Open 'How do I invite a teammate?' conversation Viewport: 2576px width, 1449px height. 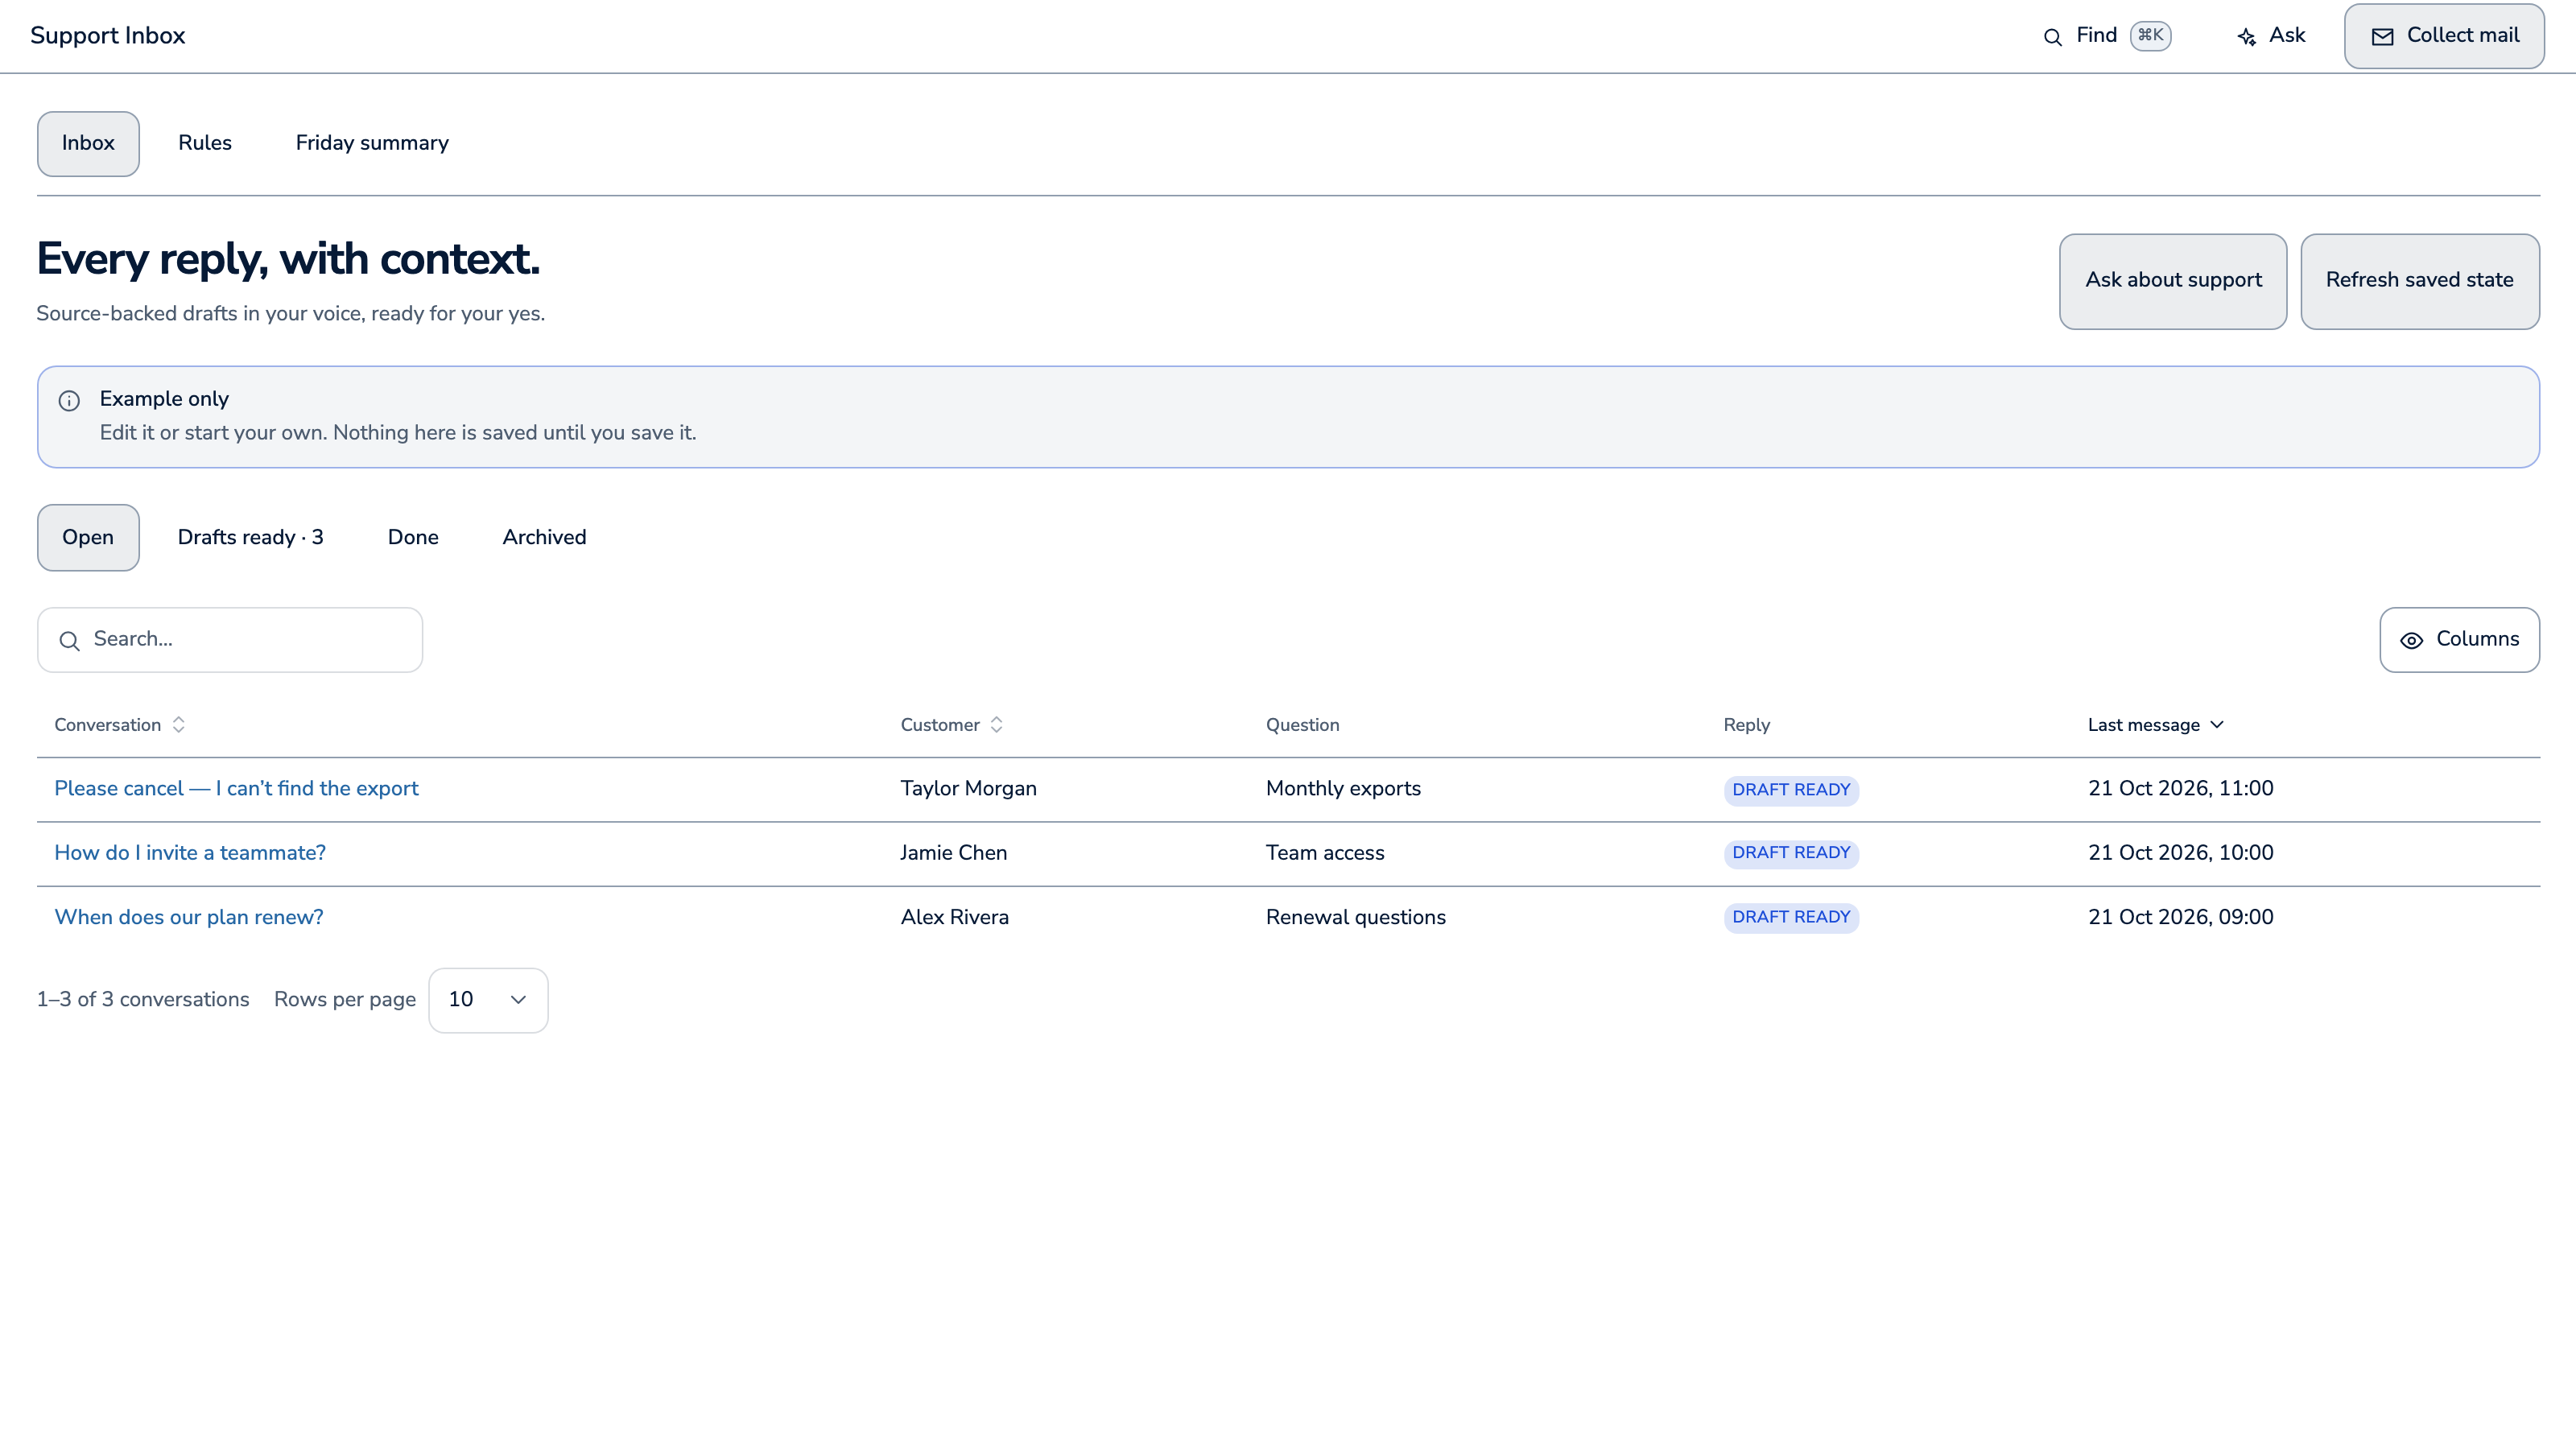190,853
